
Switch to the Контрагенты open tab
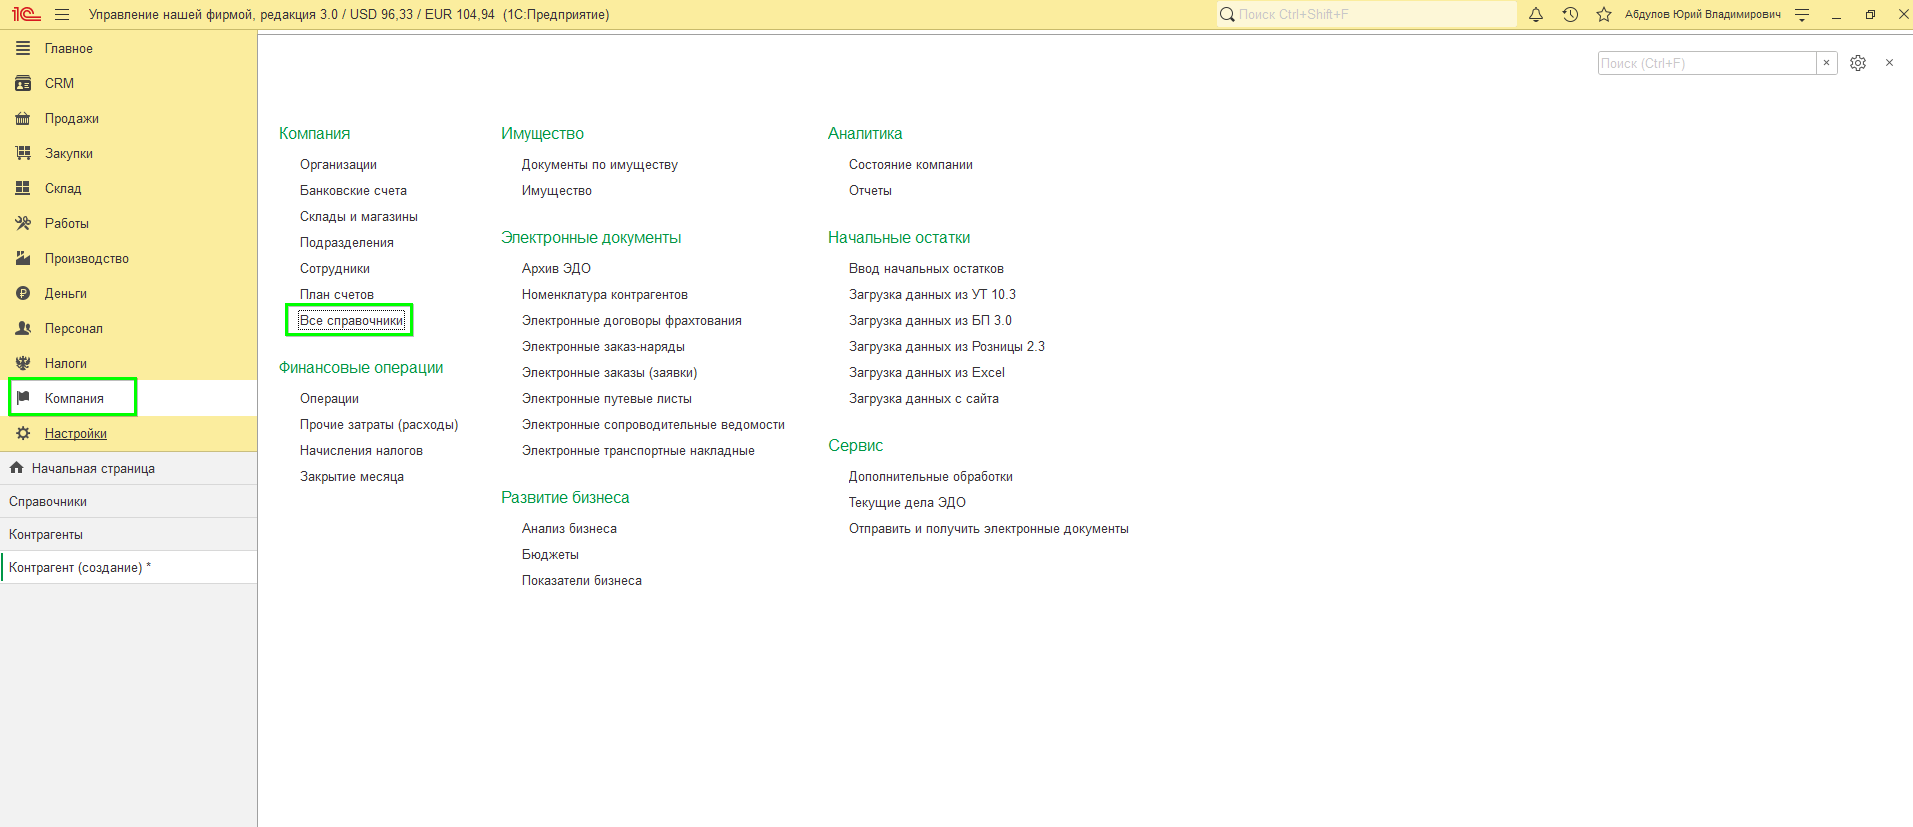(128, 534)
